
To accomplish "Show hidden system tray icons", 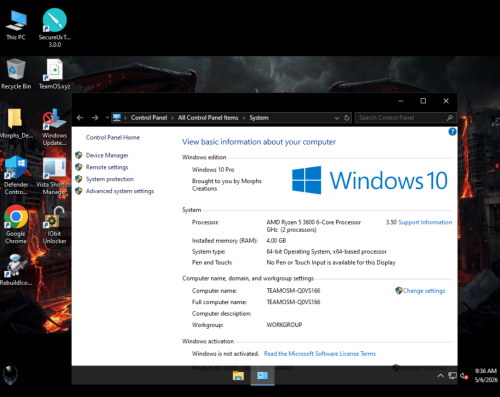I will click(x=440, y=376).
